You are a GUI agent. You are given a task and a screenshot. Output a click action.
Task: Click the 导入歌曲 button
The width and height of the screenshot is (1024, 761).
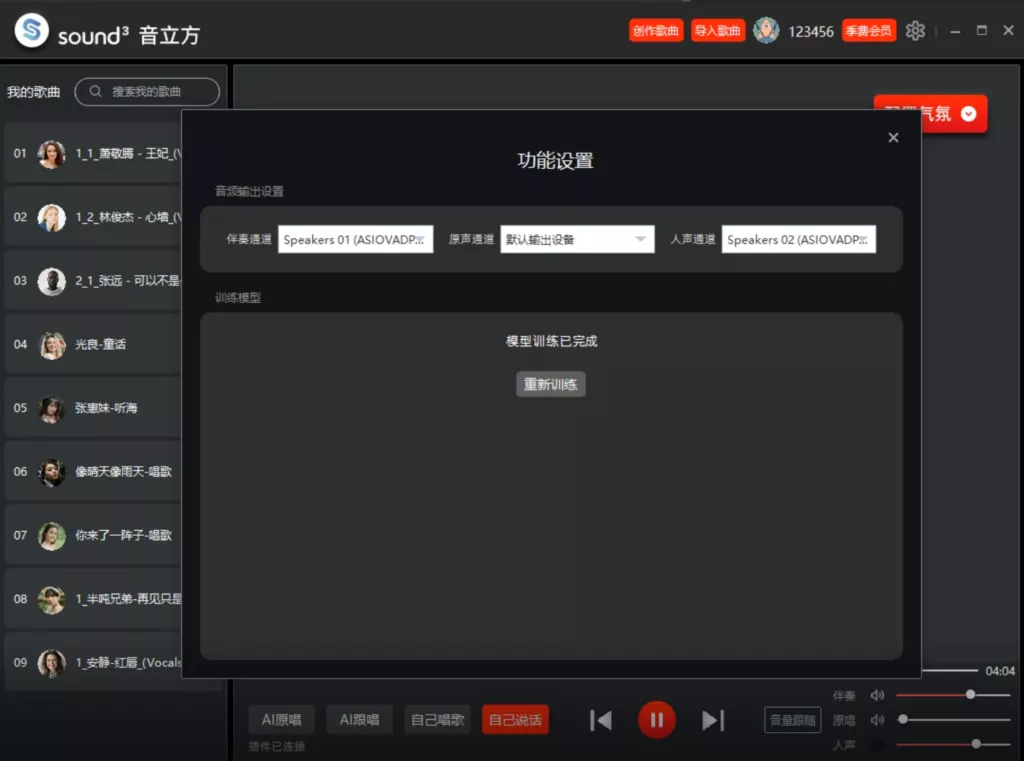pos(717,31)
